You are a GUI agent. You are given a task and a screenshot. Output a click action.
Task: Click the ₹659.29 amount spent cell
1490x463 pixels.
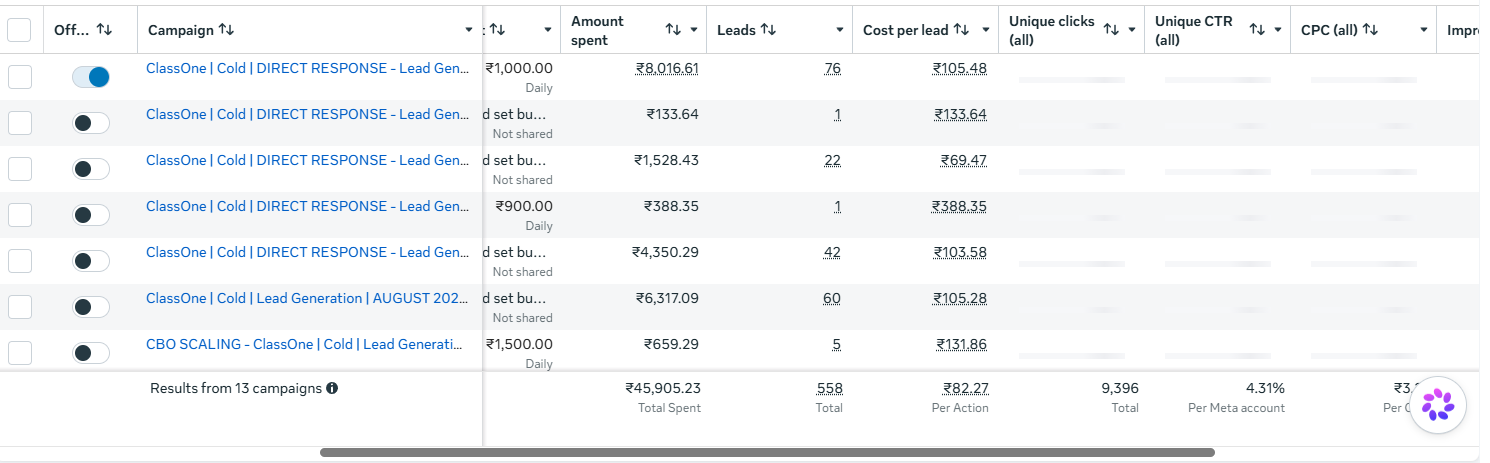pyautogui.click(x=671, y=345)
